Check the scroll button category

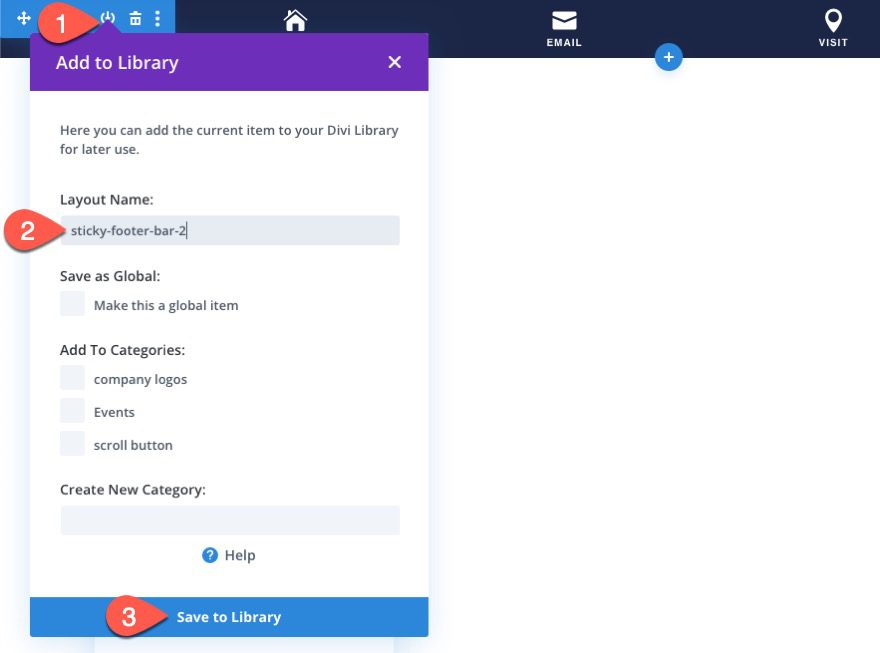71,443
